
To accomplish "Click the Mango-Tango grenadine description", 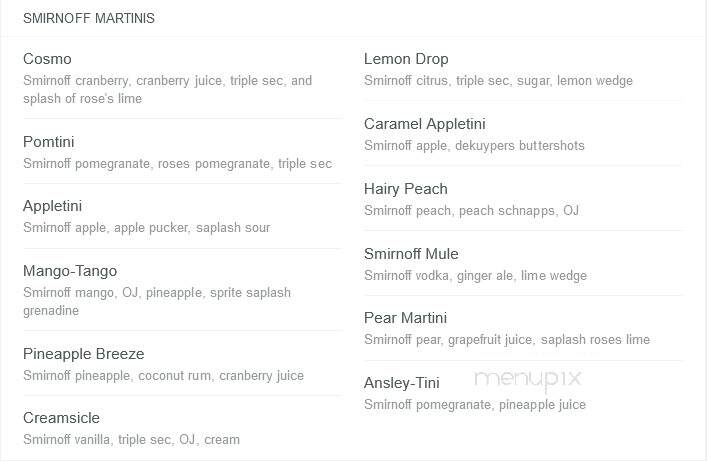I will pyautogui.click(x=156, y=301).
